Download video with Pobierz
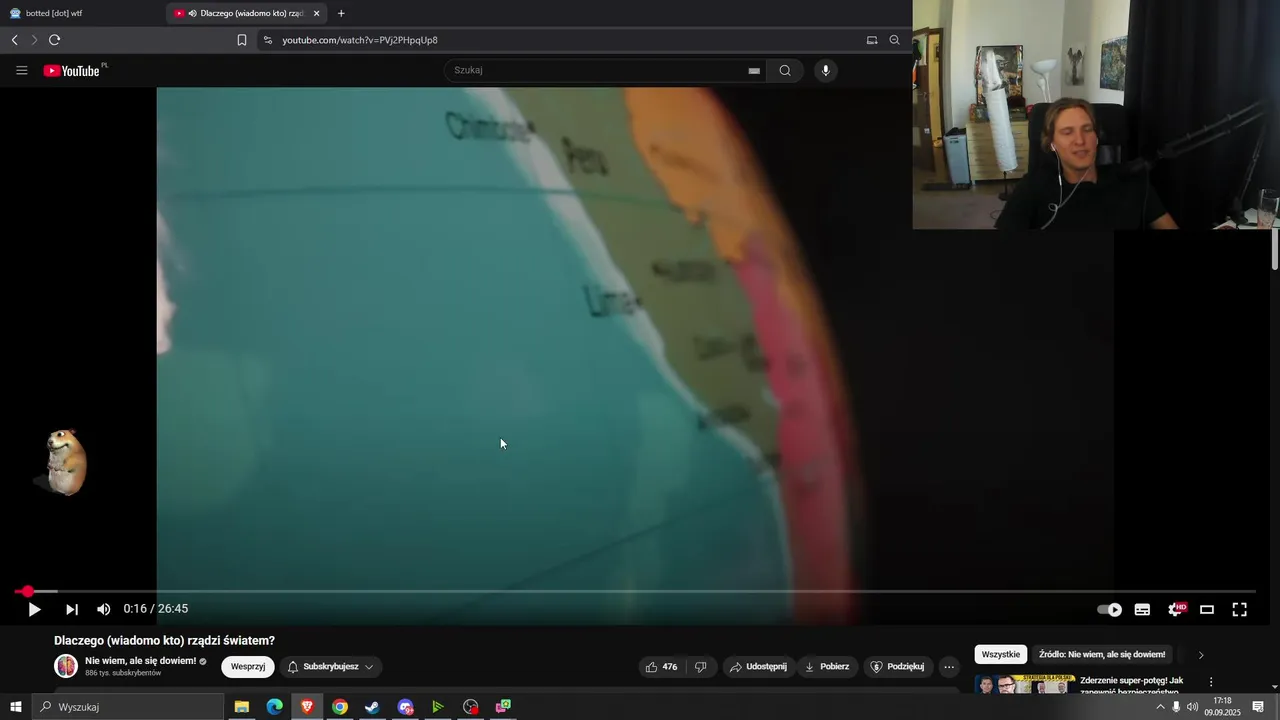Screen dimensions: 1280x720 tap(827, 667)
